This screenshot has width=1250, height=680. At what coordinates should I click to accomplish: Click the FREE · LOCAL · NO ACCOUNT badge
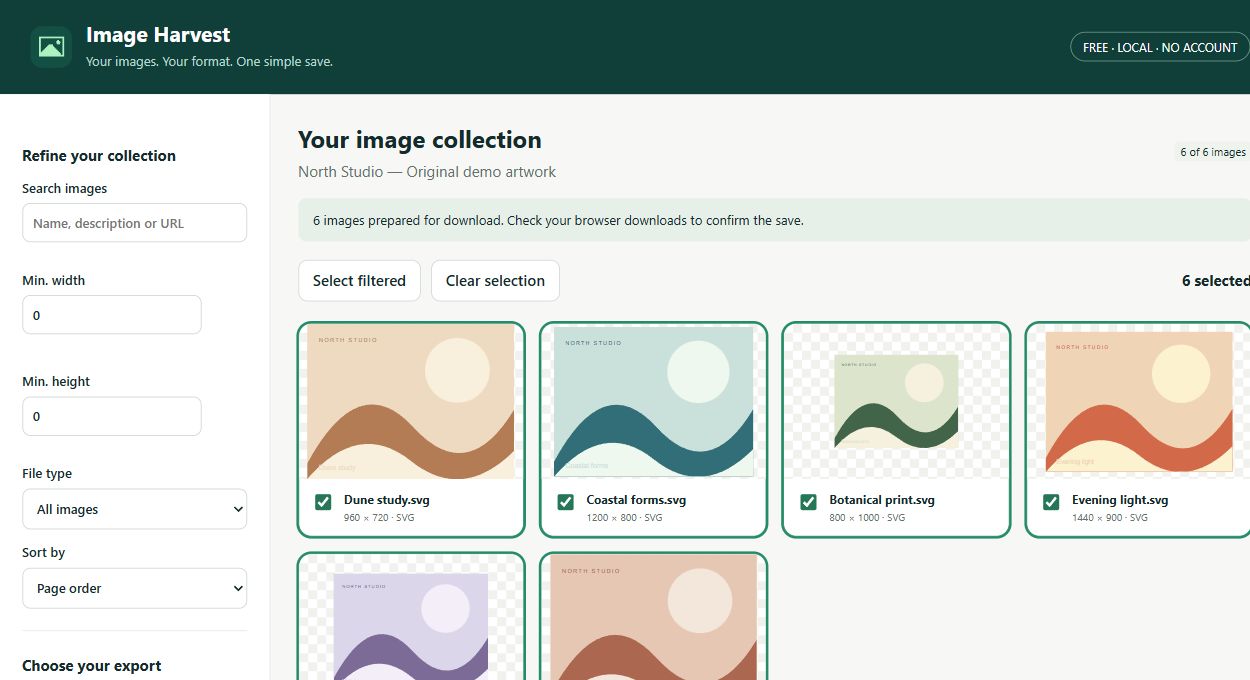click(1160, 47)
